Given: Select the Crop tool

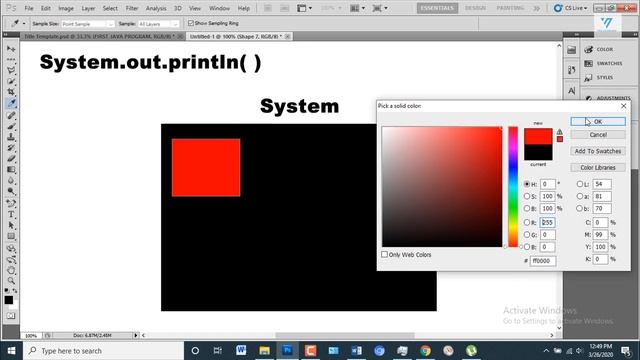Looking at the screenshot, I should coord(11,92).
